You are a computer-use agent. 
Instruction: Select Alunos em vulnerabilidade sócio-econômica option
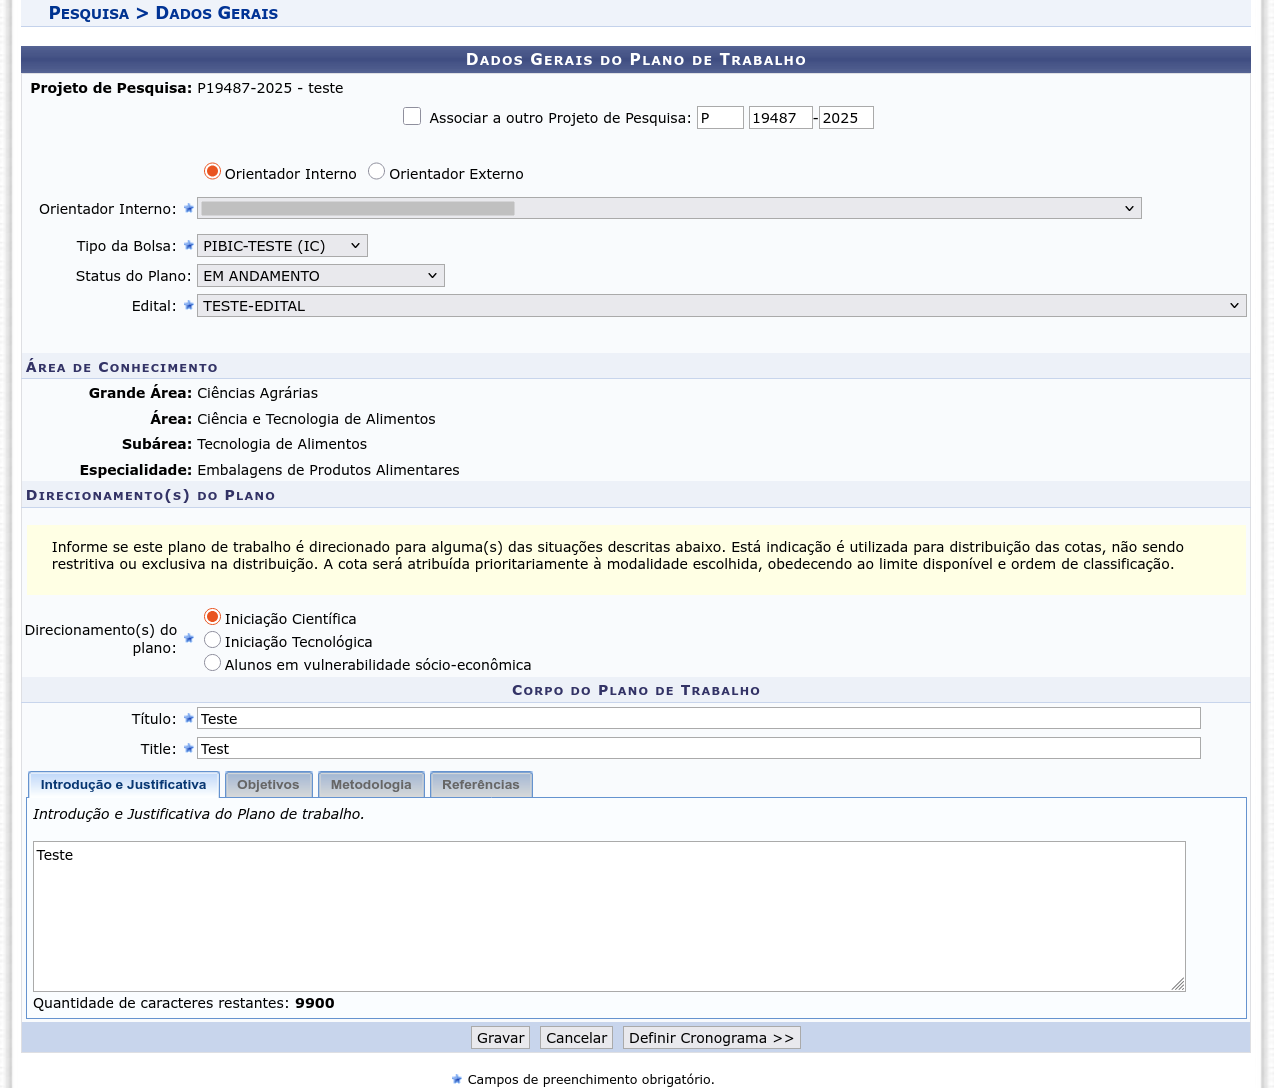point(212,663)
